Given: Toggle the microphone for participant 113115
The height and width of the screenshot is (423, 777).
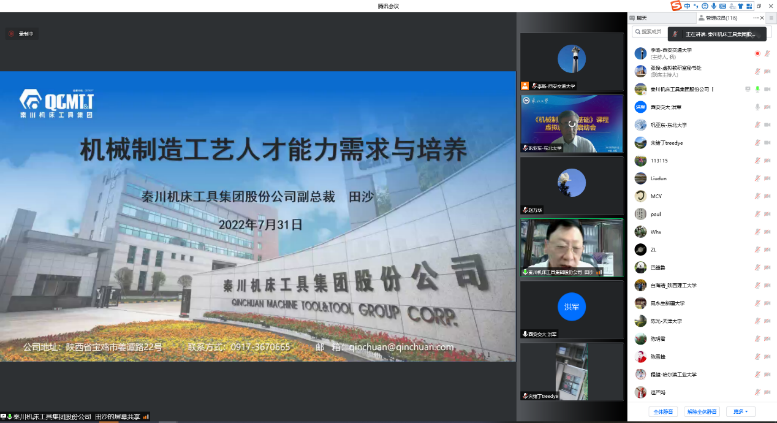Looking at the screenshot, I should 757,160.
